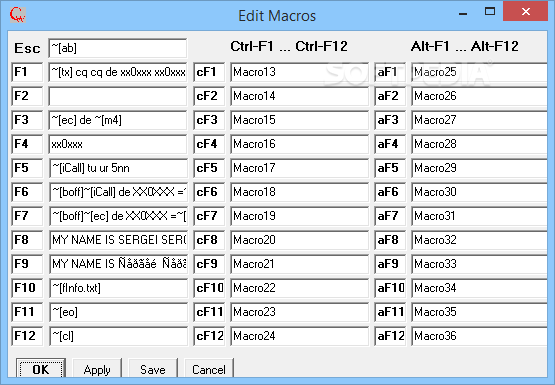Edit the F8 field MY NAME IS SERGEI
The image size is (555, 385).
click(118, 240)
